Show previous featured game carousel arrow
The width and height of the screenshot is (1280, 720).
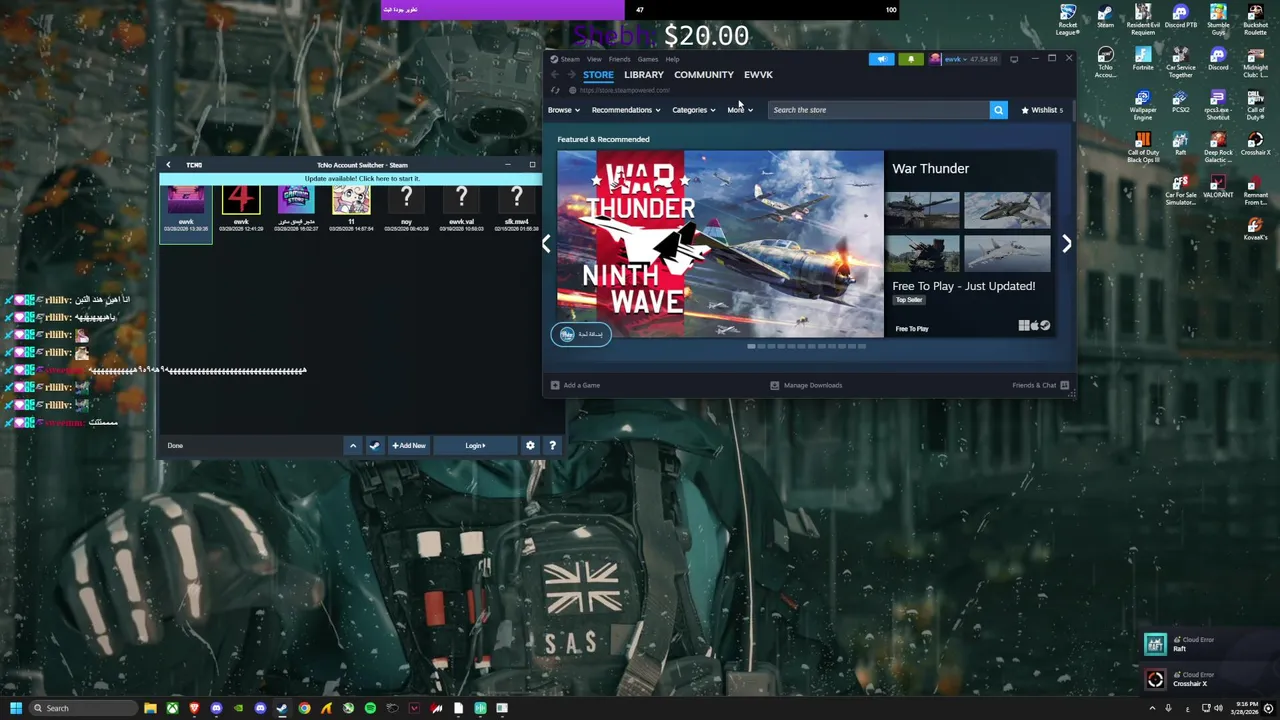coord(546,244)
